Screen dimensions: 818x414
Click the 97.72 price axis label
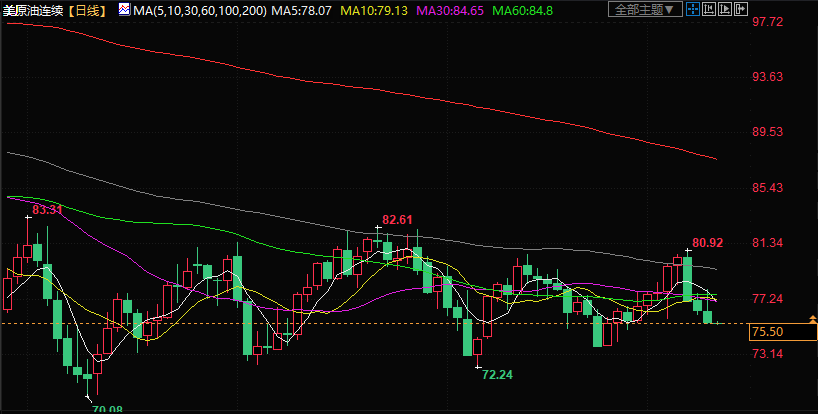coord(766,21)
